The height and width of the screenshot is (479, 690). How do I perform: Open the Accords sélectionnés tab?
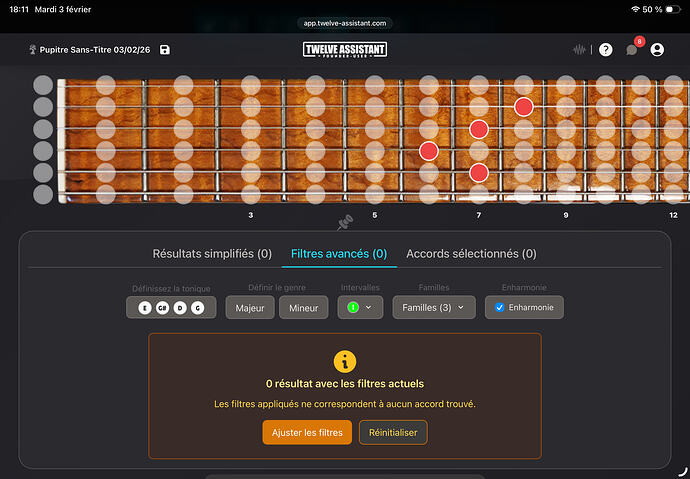471,254
